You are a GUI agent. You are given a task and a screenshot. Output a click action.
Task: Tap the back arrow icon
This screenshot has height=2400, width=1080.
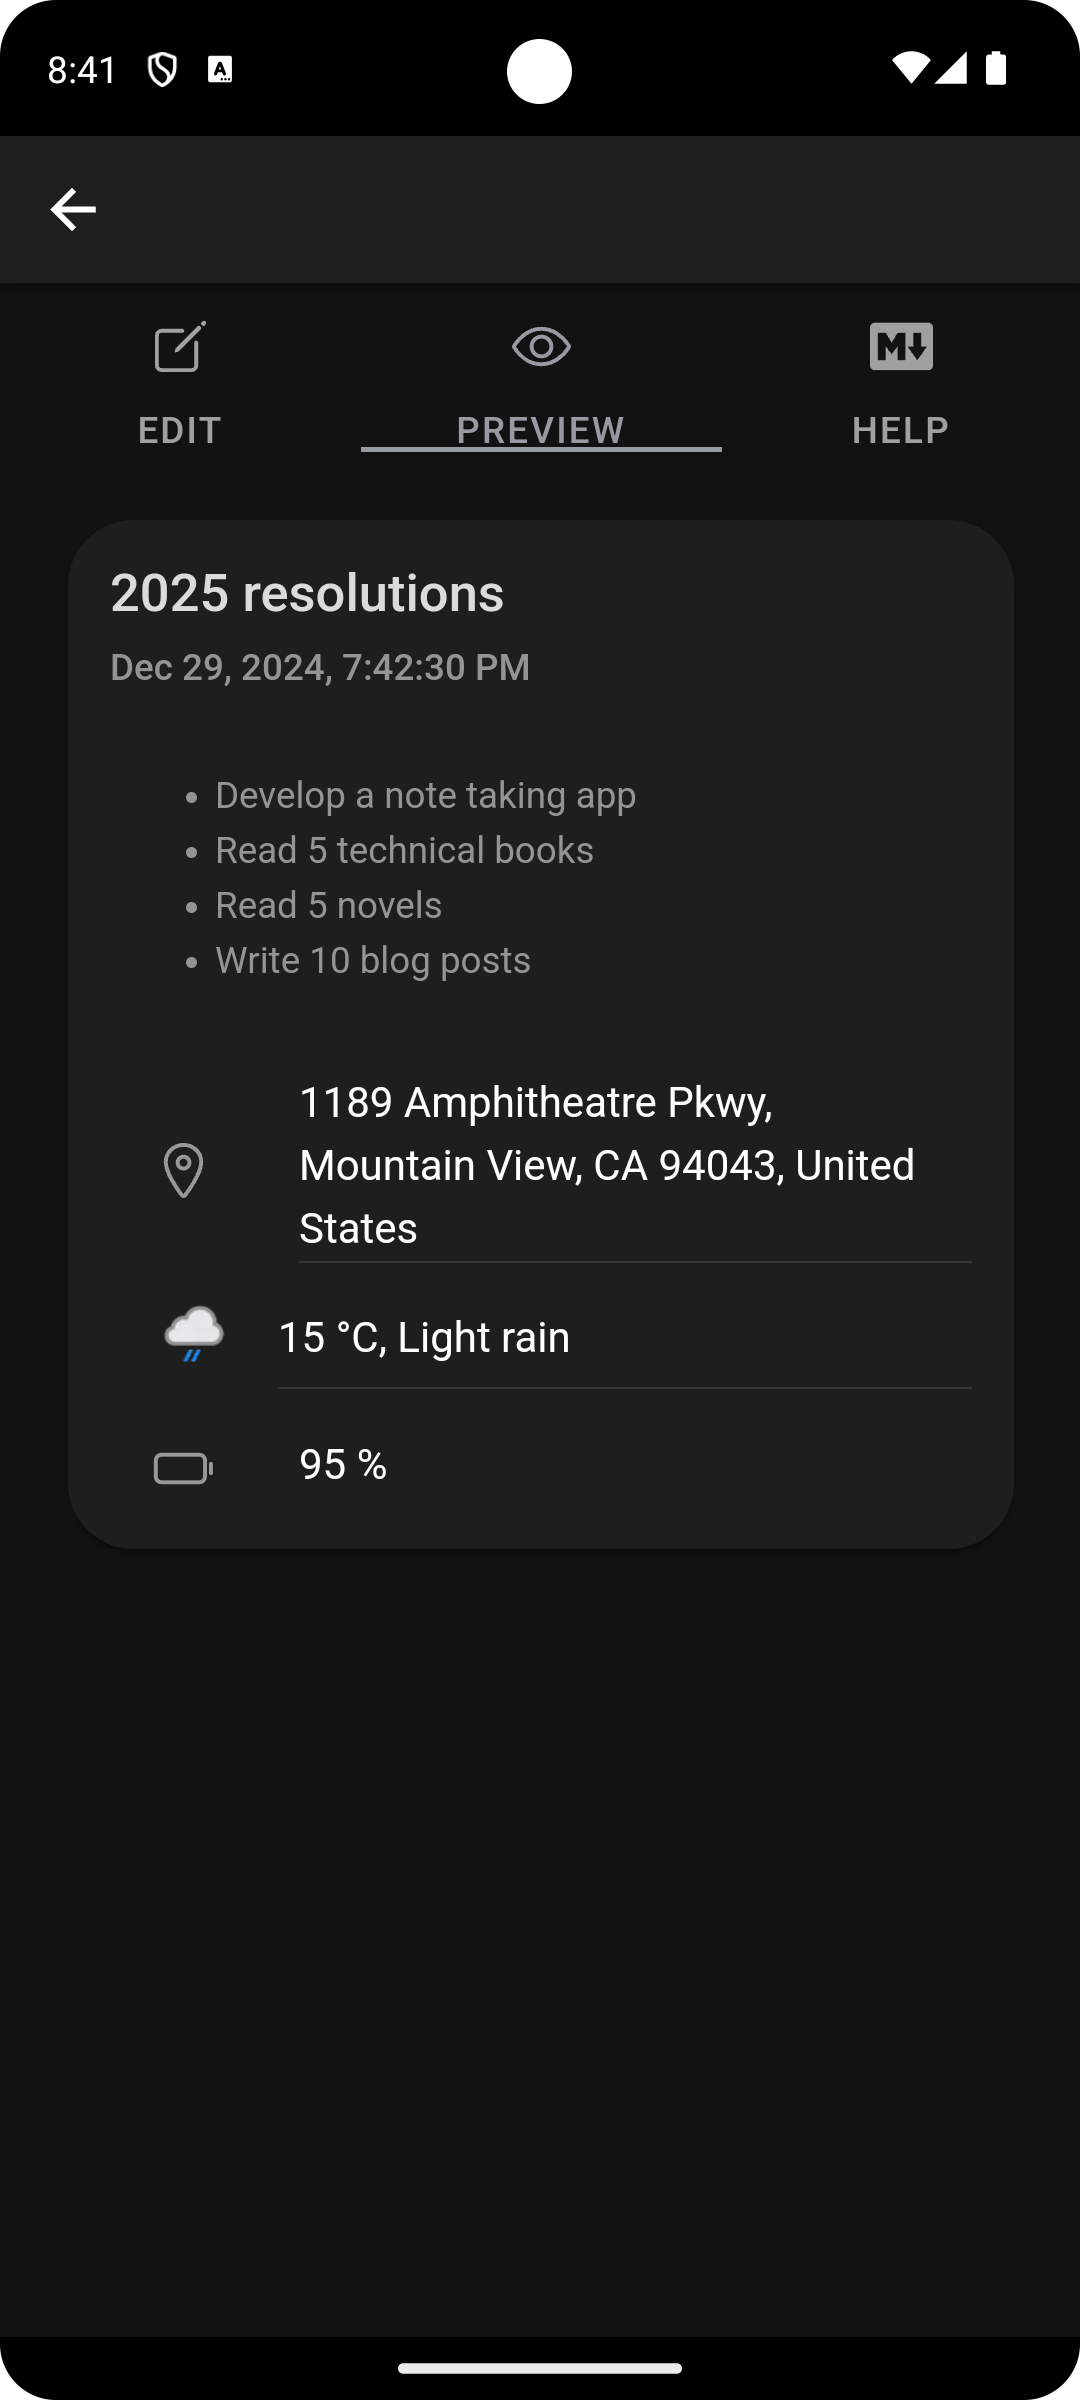click(x=73, y=209)
